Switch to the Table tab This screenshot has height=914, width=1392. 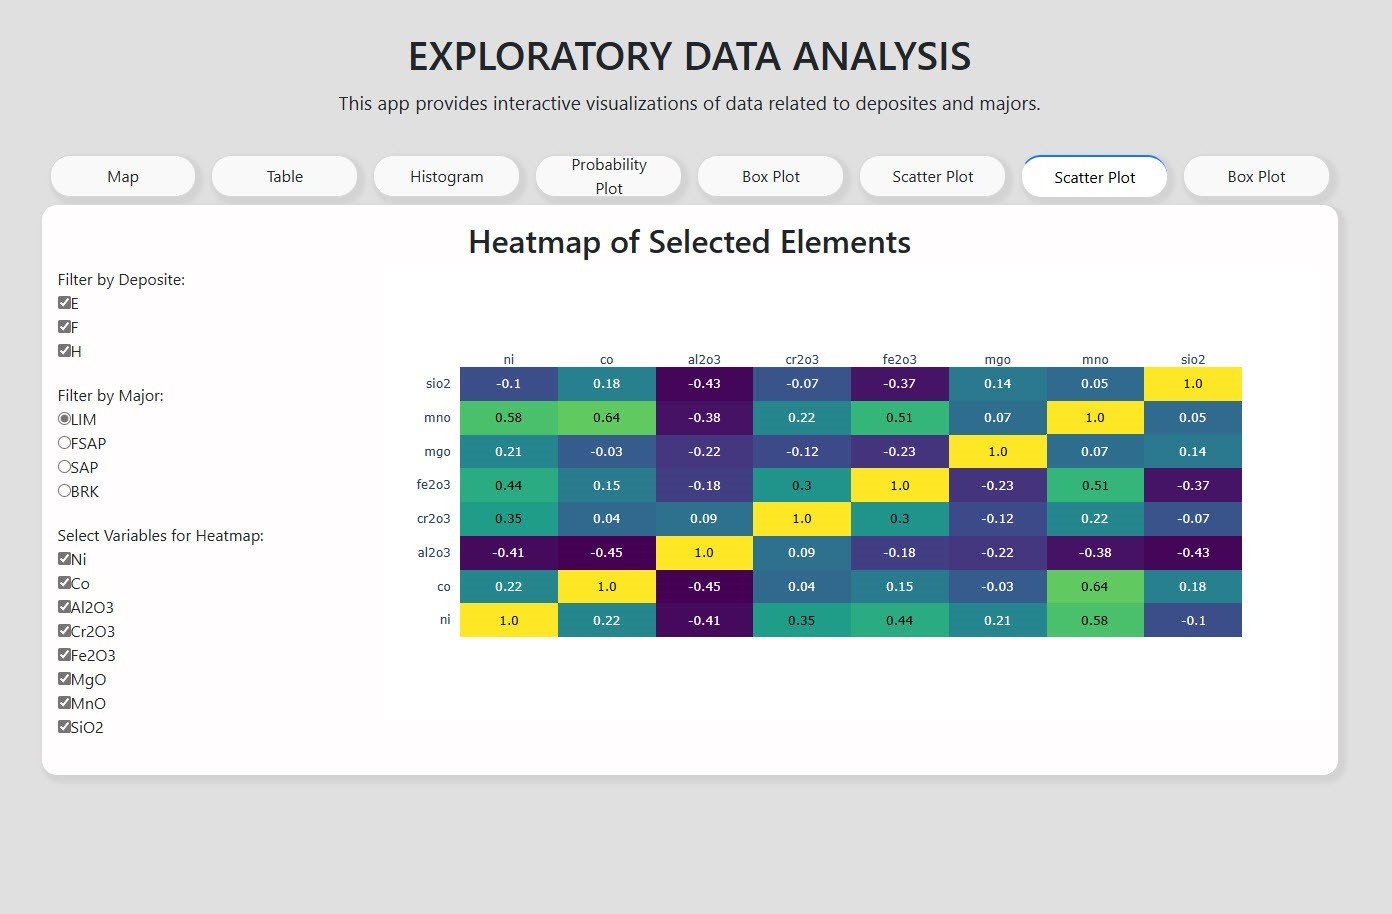click(285, 177)
